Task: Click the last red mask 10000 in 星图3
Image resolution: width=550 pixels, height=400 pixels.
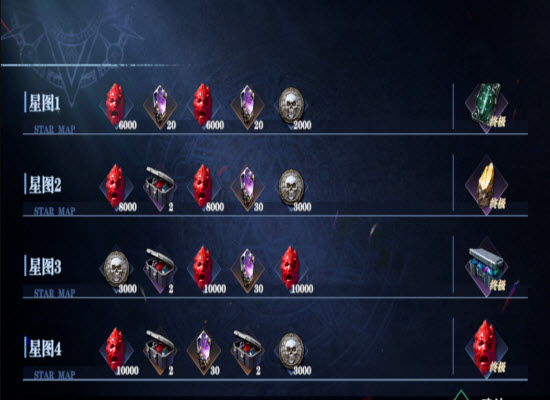Action: pyautogui.click(x=291, y=269)
